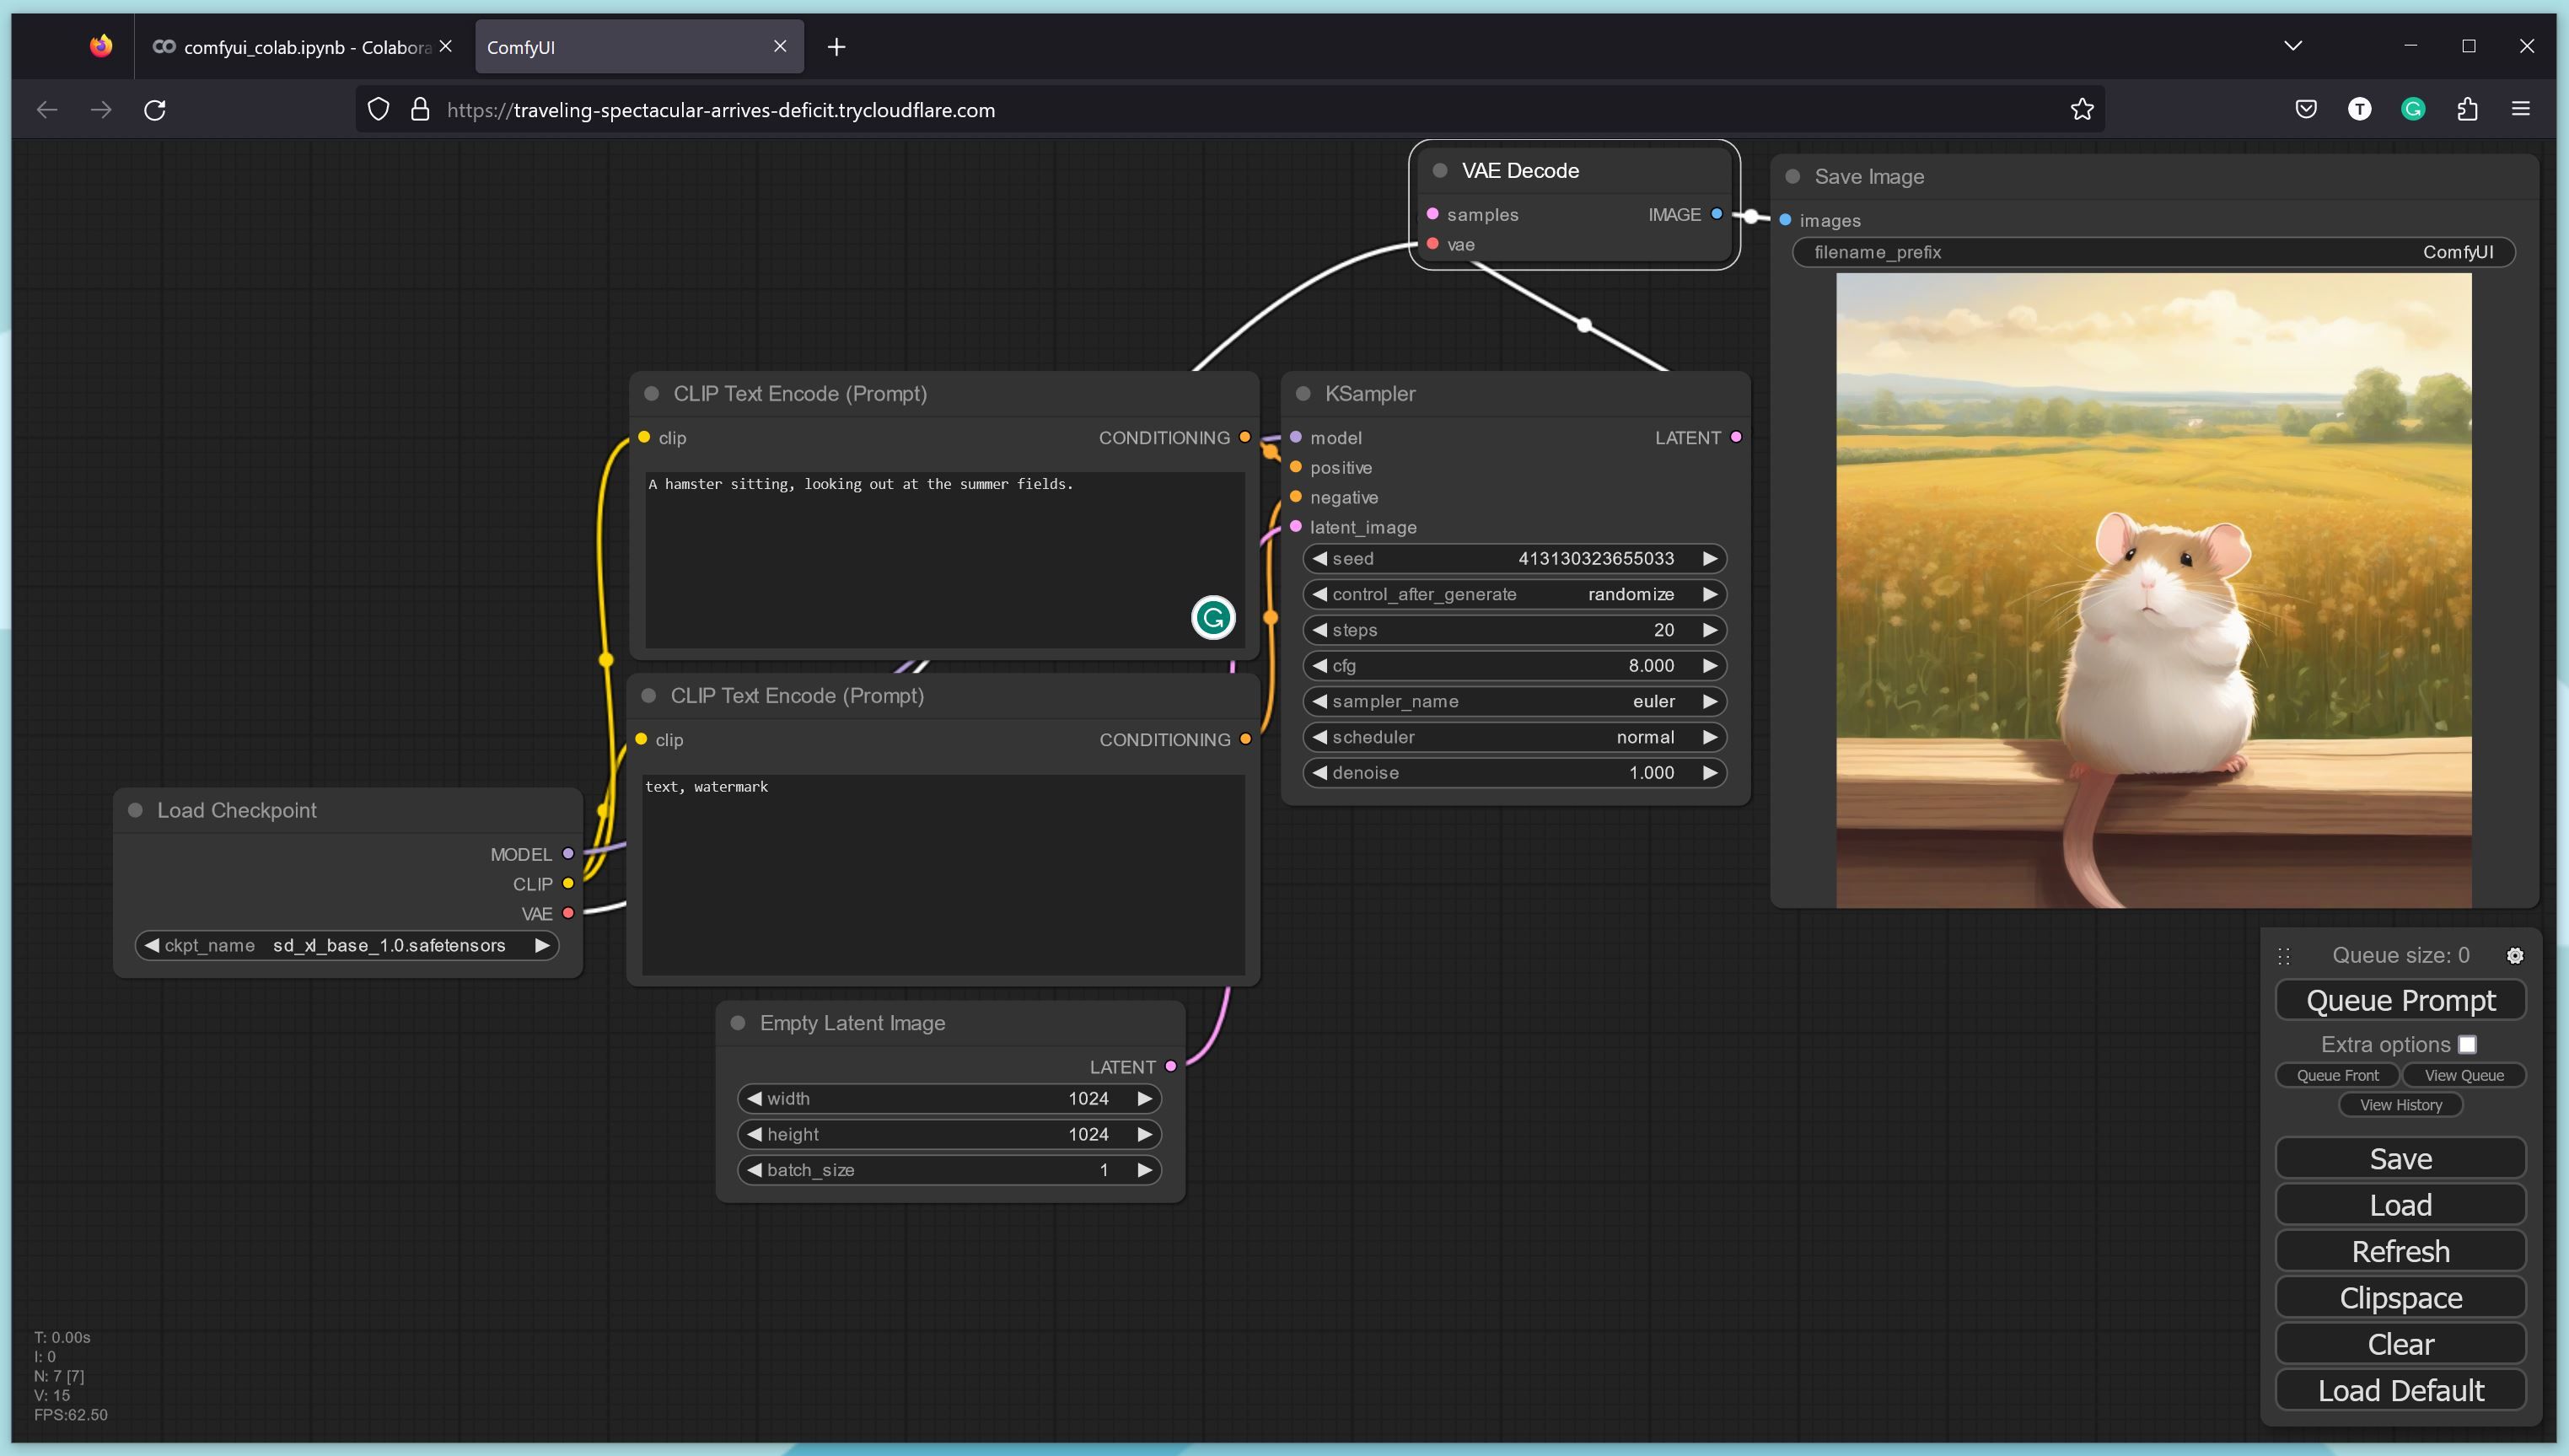Open the ComfyUI menu settings gear
The image size is (2569, 1456).
click(2514, 955)
